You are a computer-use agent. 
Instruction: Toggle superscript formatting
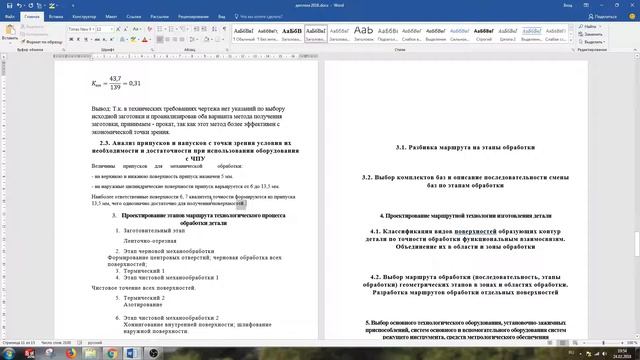point(111,40)
